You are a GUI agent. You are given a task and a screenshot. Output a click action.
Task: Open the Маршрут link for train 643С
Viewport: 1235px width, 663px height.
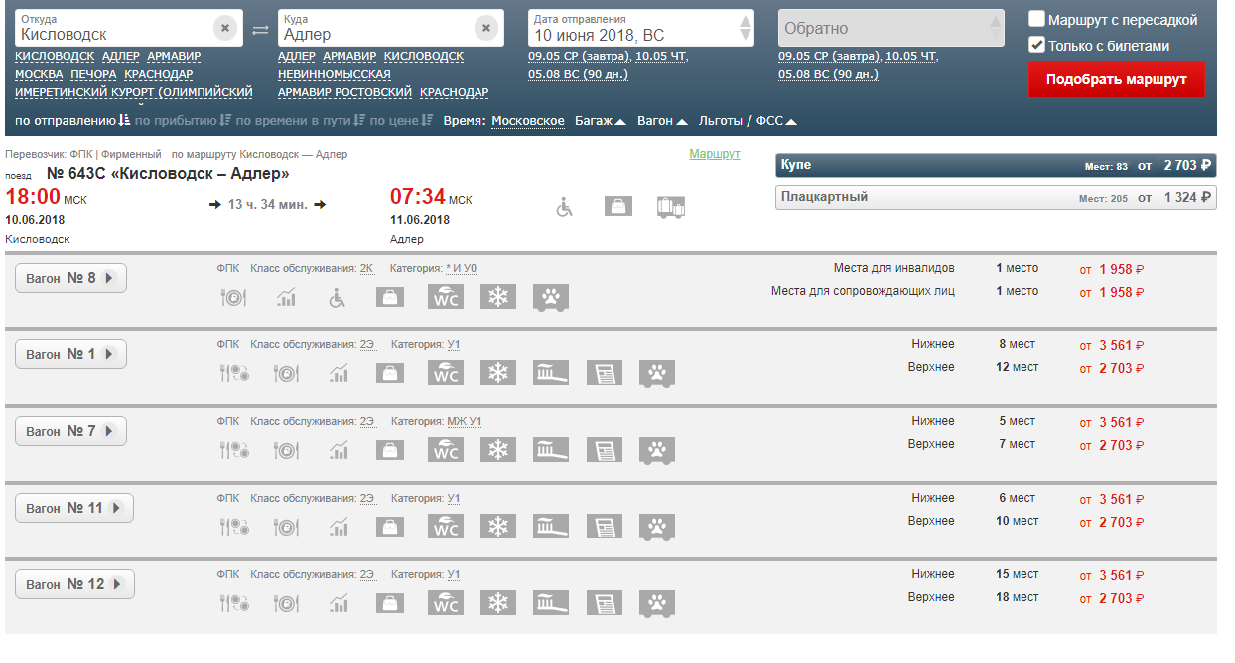714,154
